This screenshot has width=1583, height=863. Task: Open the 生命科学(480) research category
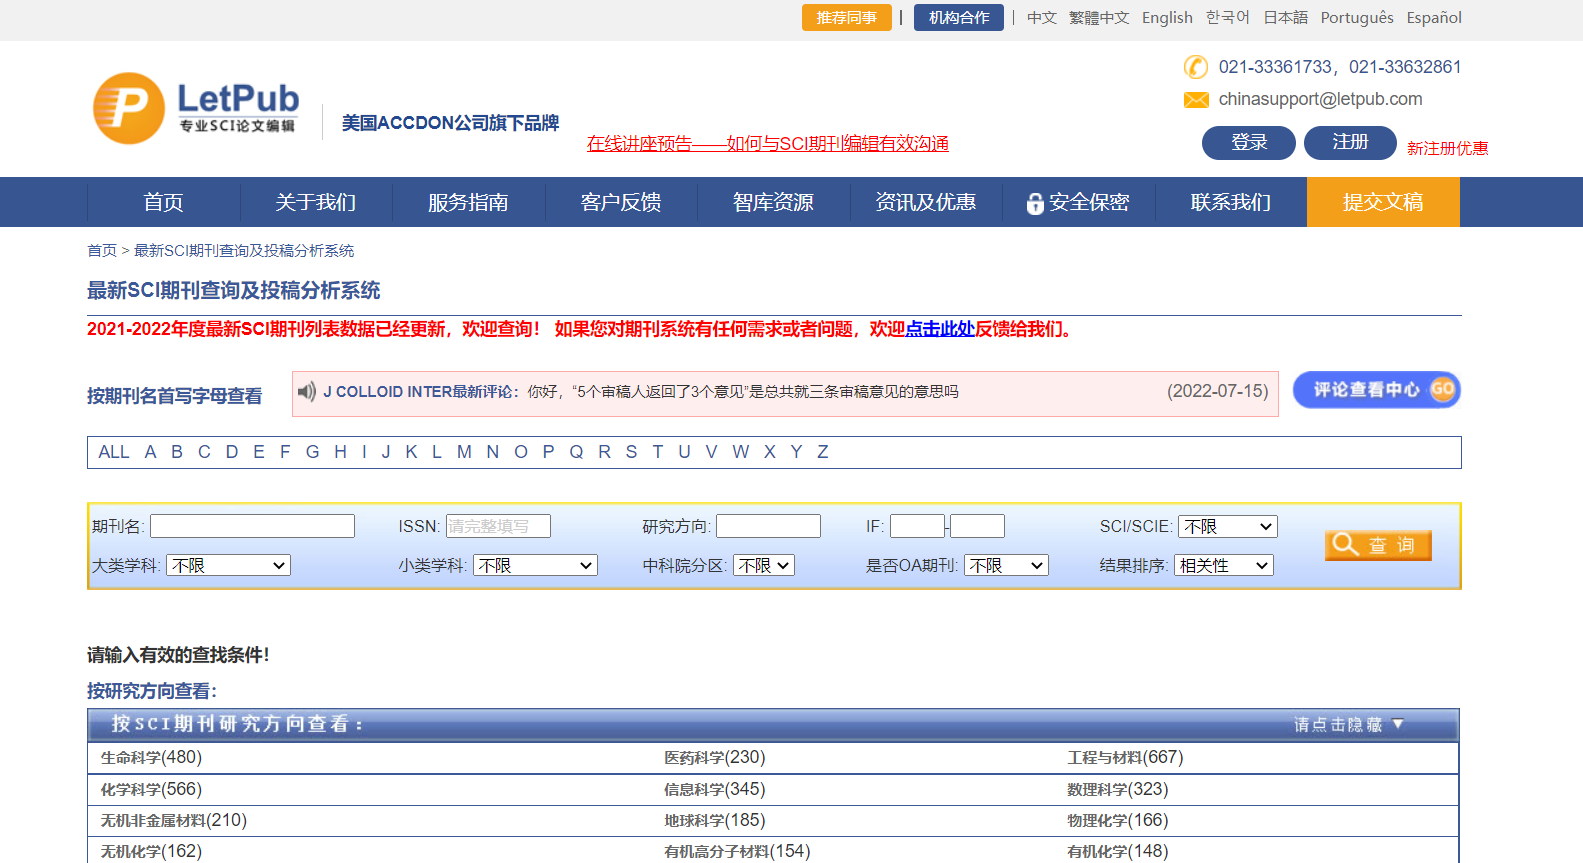click(151, 758)
